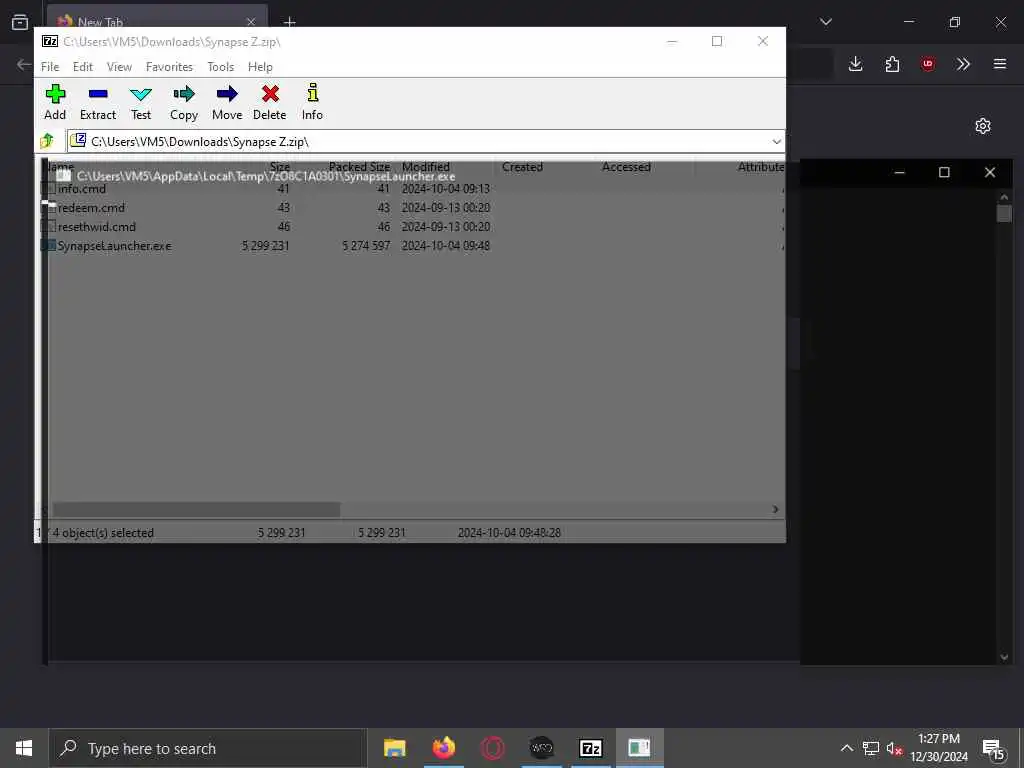
Task: Show hidden system tray icons
Action: (846, 748)
